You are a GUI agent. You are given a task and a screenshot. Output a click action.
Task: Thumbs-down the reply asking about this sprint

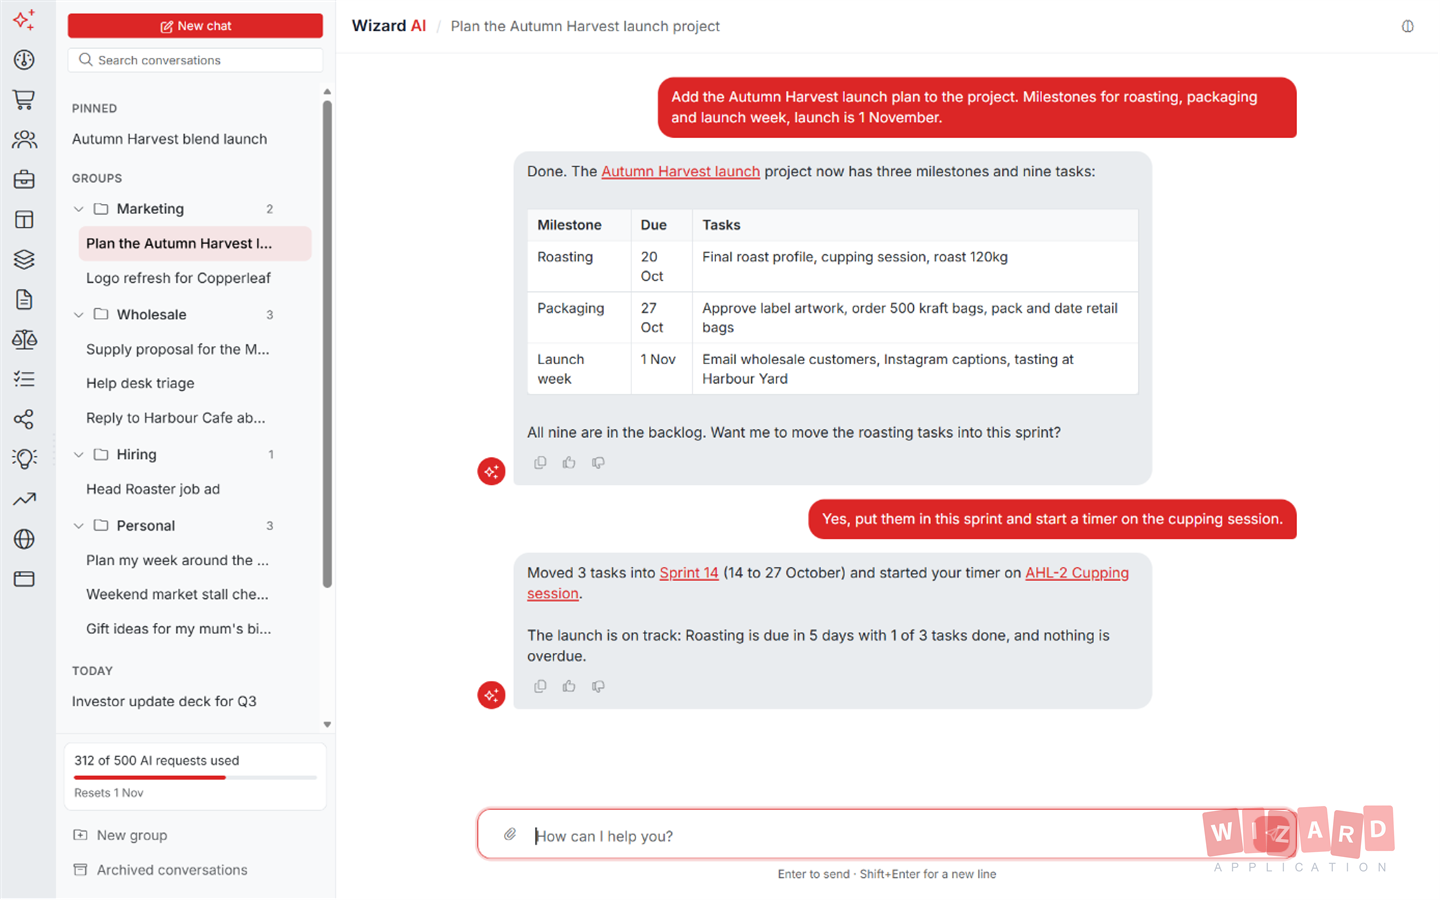598,463
